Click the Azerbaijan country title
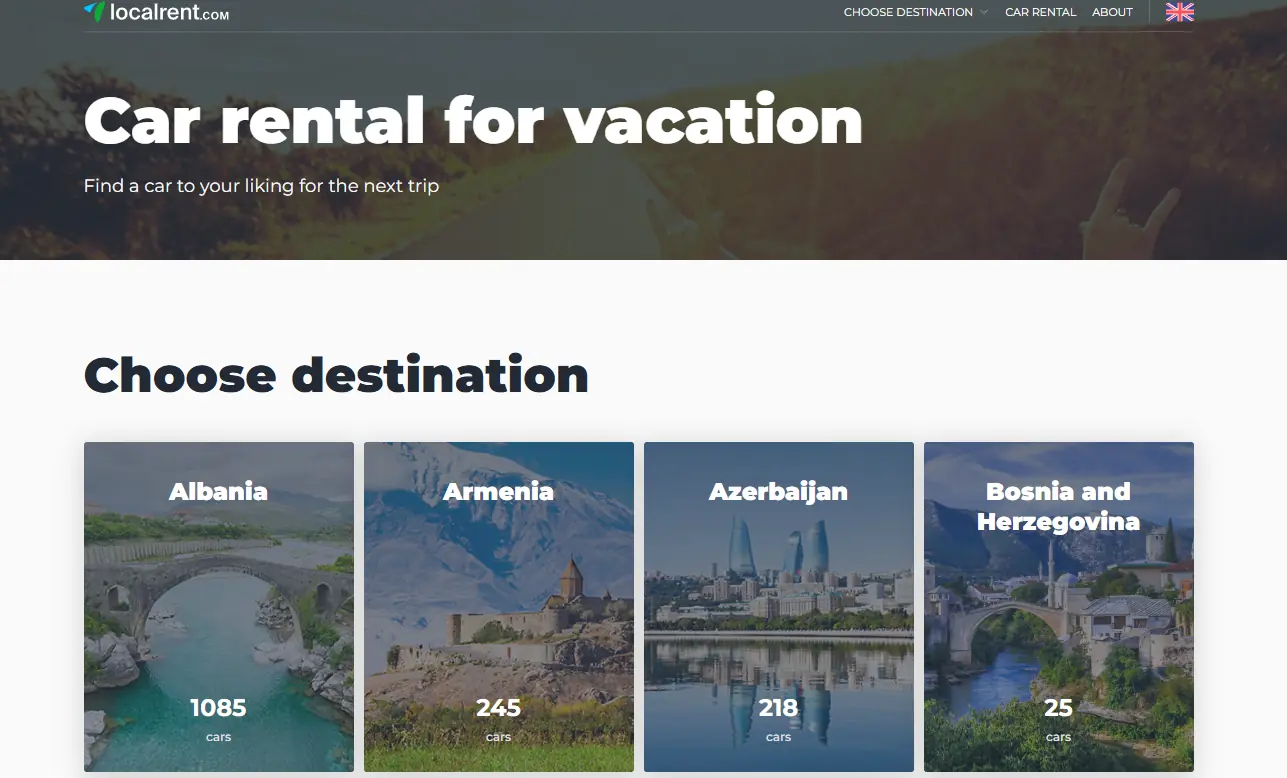This screenshot has width=1287, height=778. [778, 492]
